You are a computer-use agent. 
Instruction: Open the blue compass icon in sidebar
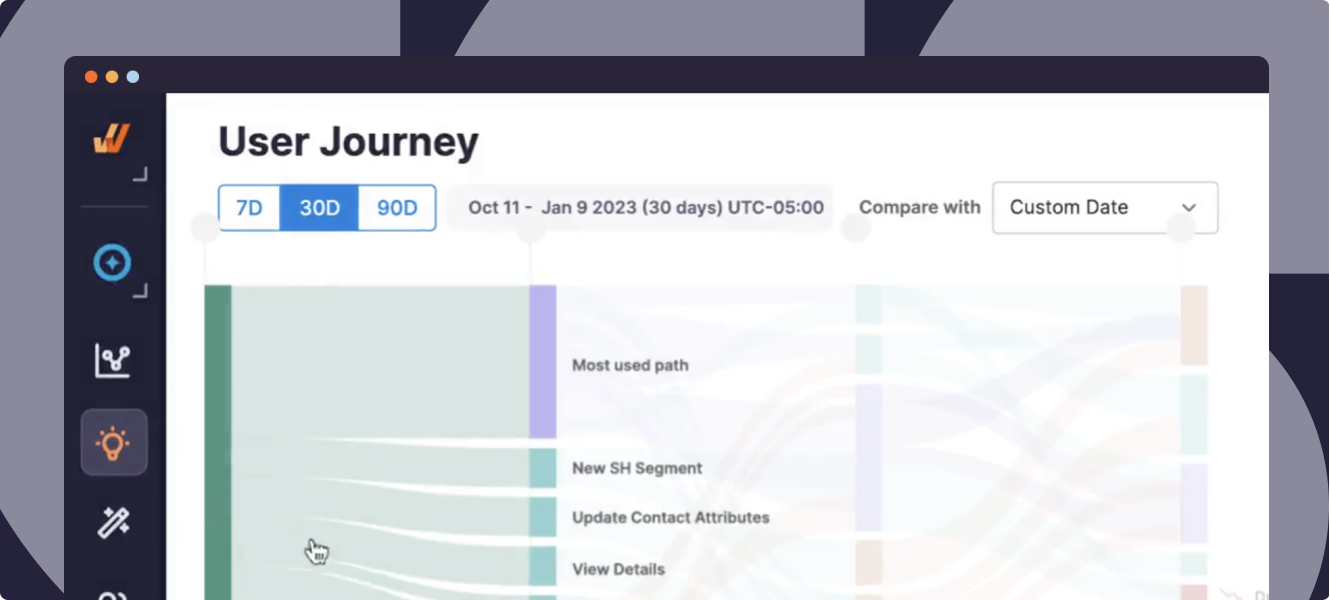(x=112, y=263)
